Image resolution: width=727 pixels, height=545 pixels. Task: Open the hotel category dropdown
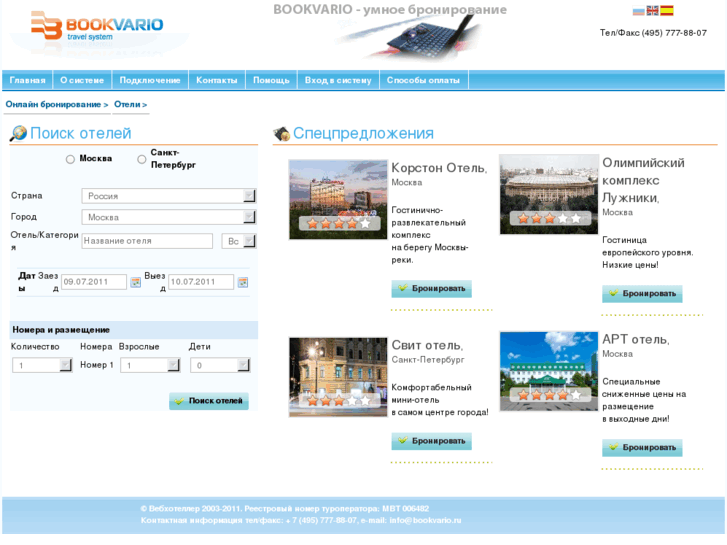tap(239, 241)
